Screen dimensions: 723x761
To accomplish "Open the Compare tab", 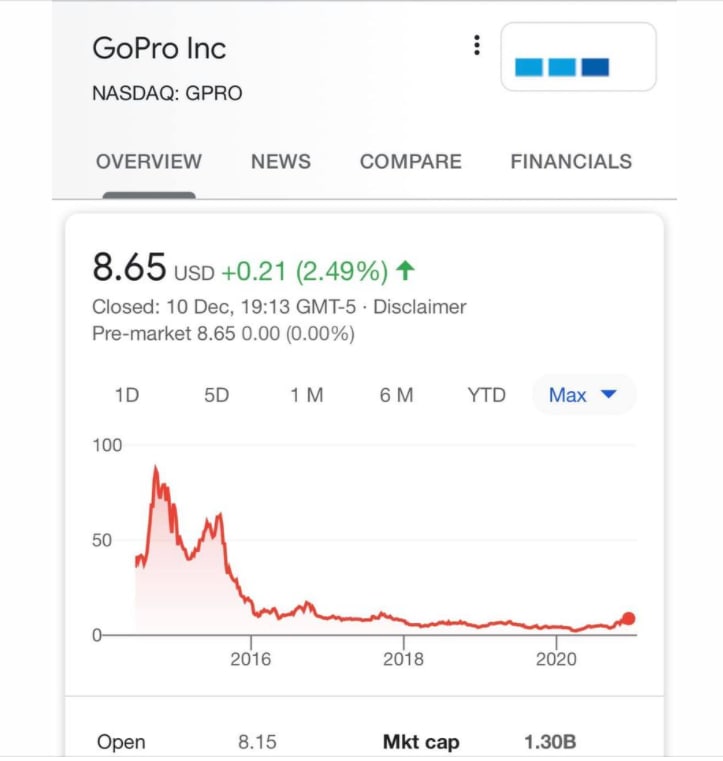I will coord(411,162).
